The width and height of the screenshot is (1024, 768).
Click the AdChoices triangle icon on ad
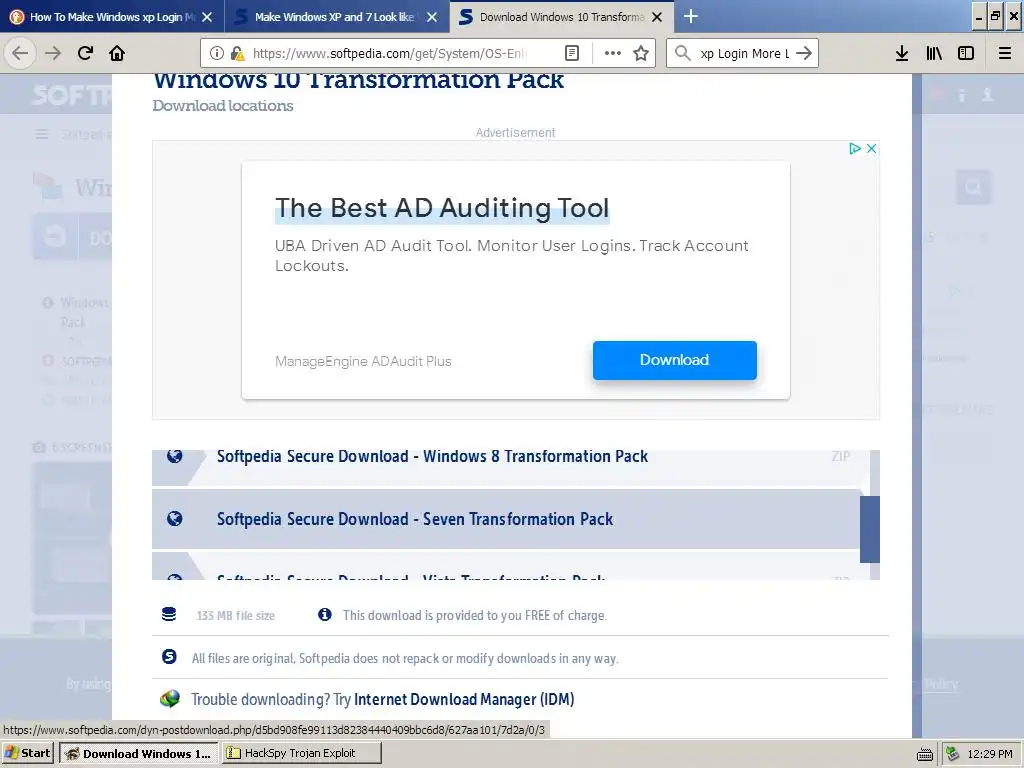[854, 148]
